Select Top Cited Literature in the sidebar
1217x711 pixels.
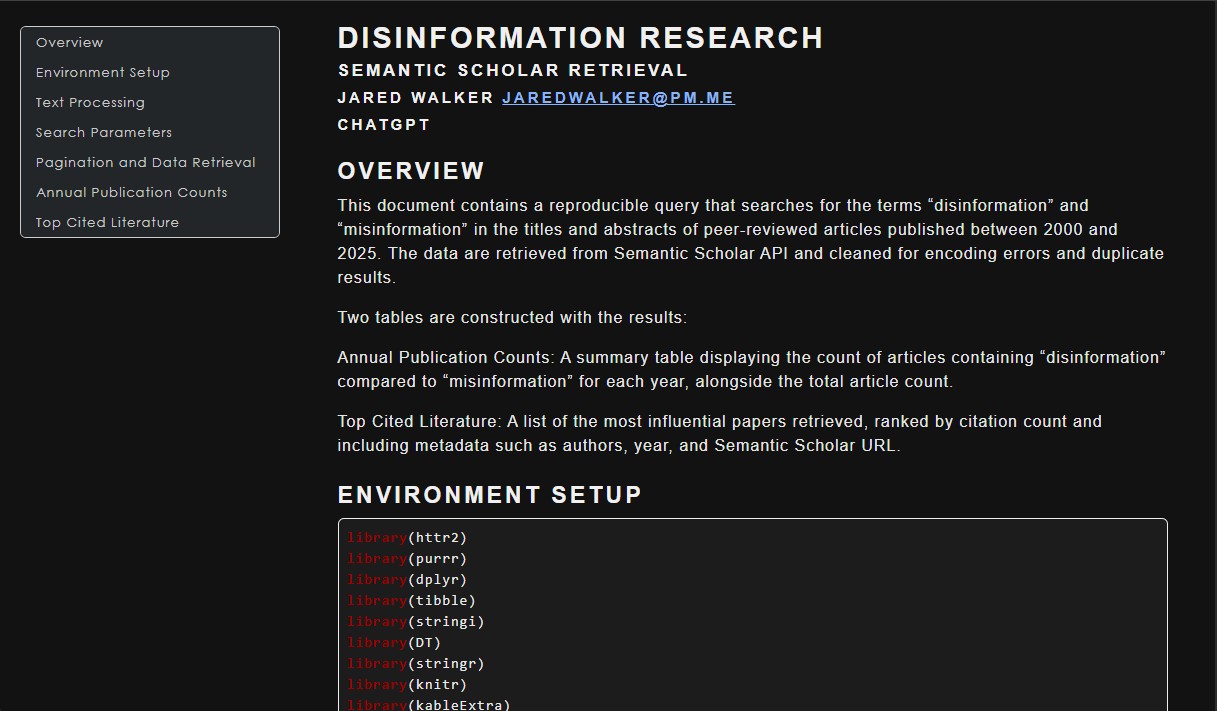[108, 222]
